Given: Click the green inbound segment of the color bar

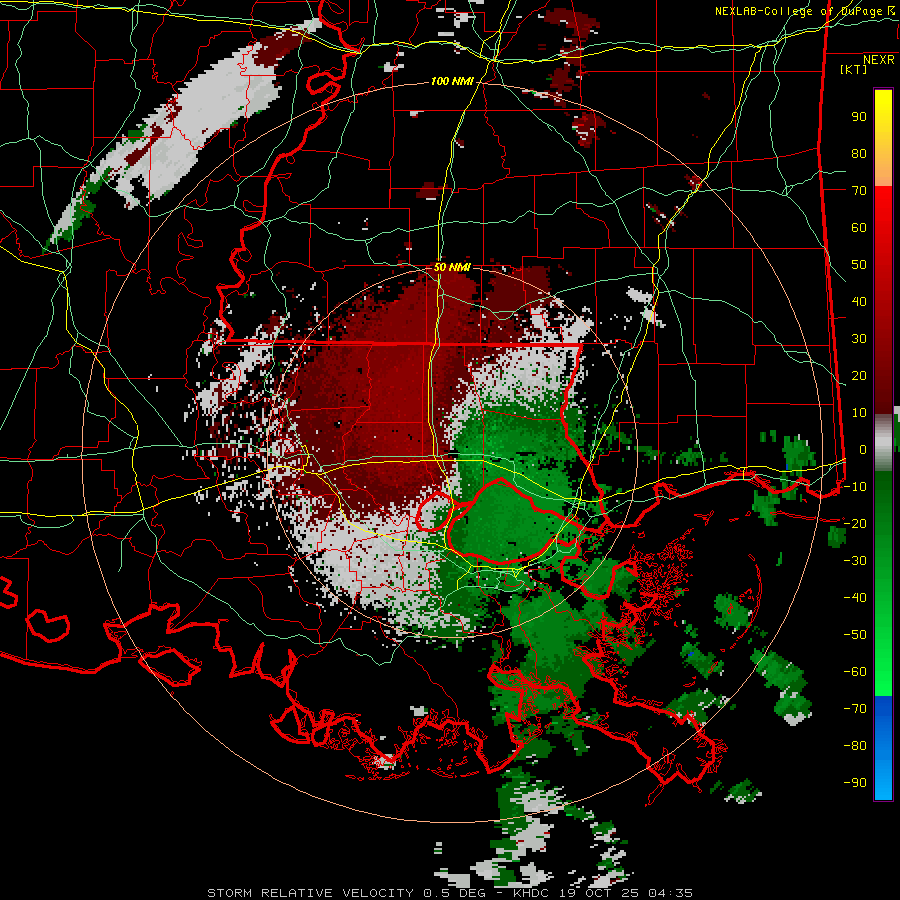Looking at the screenshot, I should (x=883, y=584).
